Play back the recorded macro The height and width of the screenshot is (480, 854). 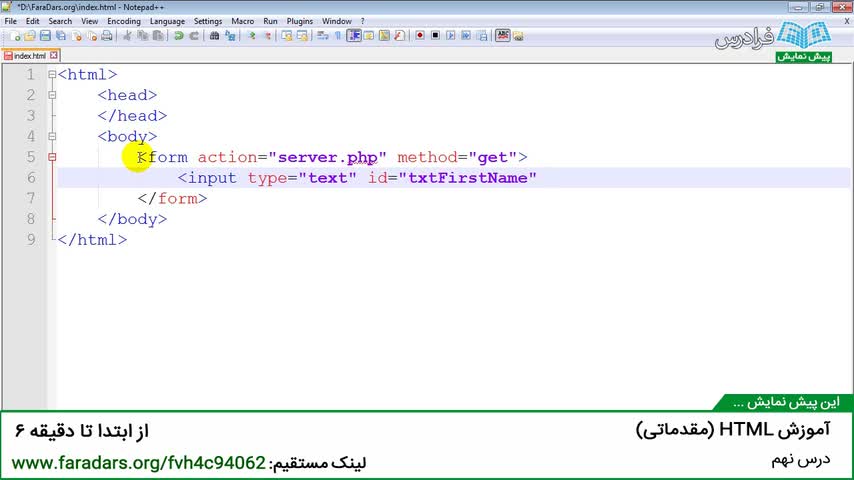[x=450, y=36]
